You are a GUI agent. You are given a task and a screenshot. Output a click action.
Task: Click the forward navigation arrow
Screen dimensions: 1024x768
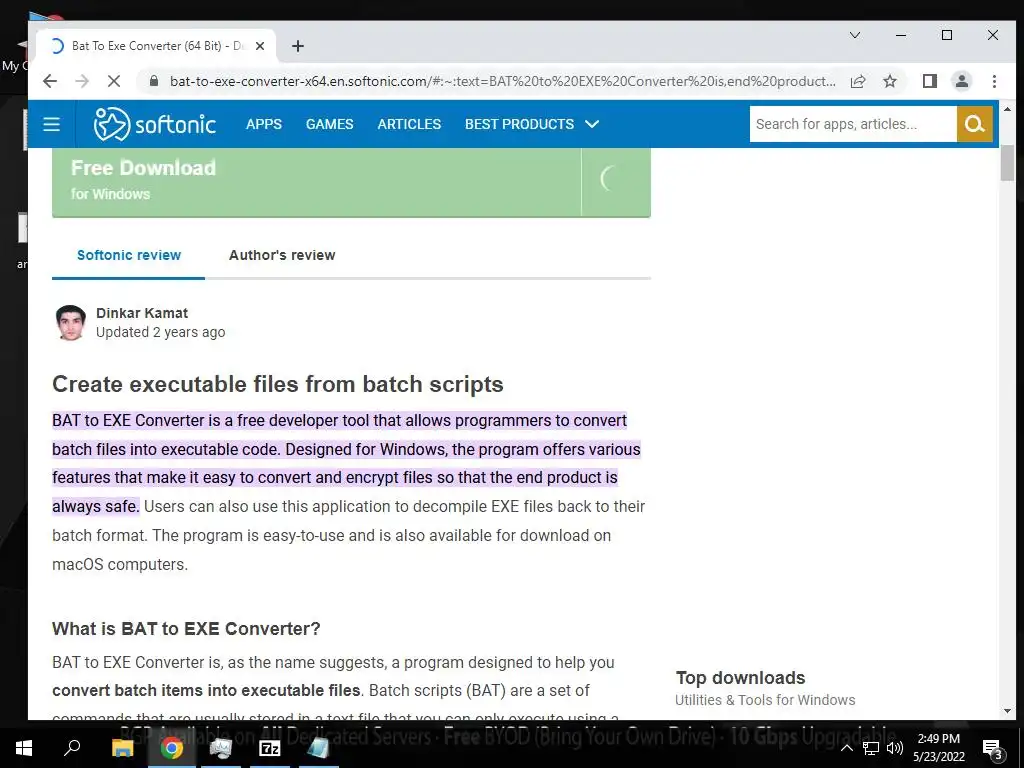(82, 81)
